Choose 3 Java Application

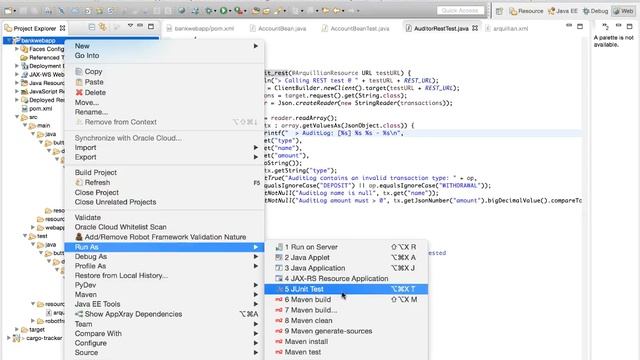coord(346,268)
